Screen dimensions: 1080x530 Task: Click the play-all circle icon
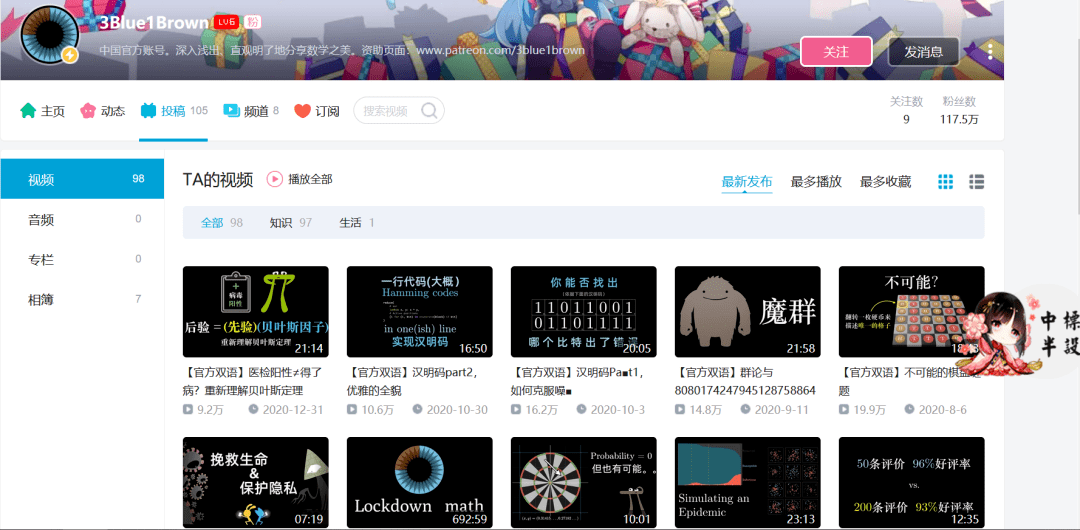(275, 179)
